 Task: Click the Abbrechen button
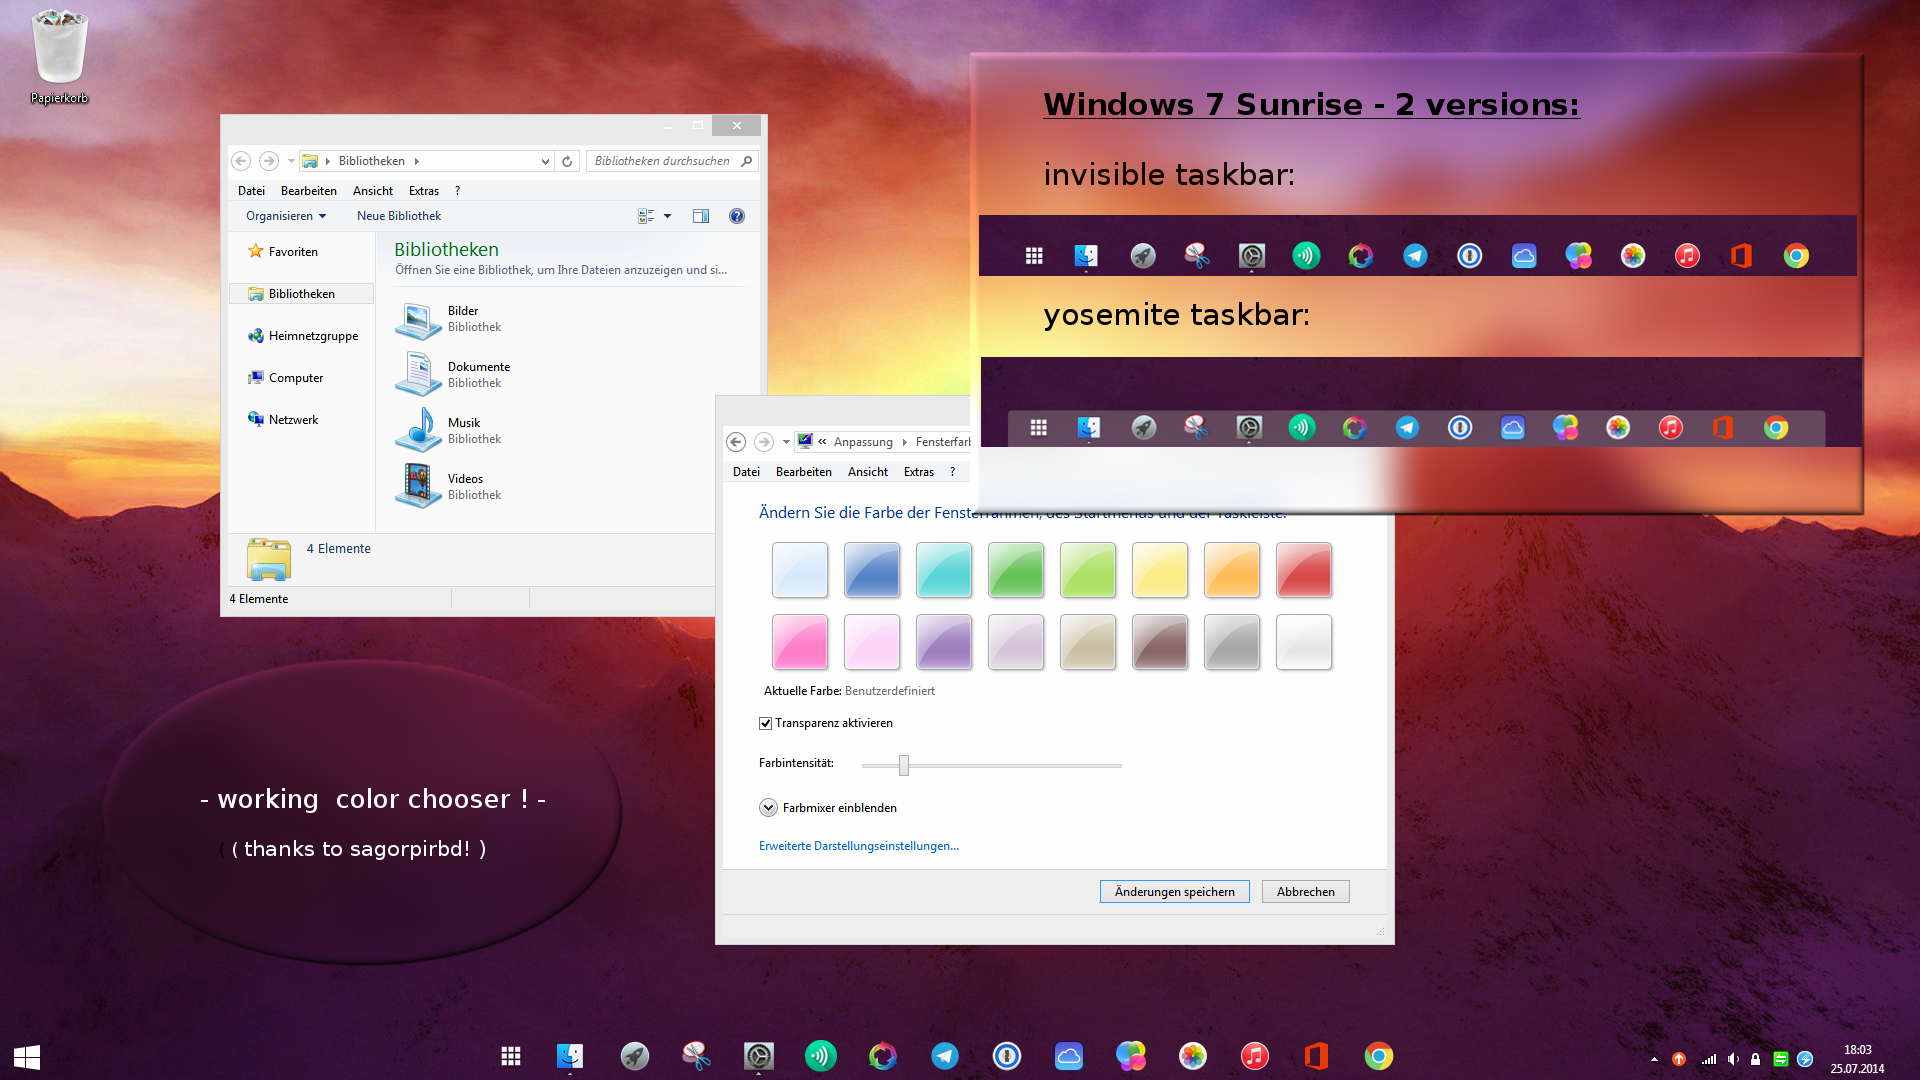1306,892
